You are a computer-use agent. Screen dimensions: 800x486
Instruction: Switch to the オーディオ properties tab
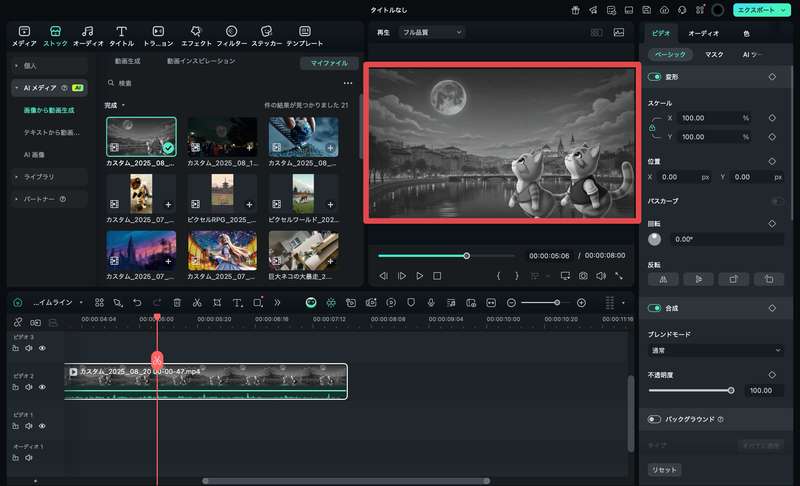click(x=704, y=33)
